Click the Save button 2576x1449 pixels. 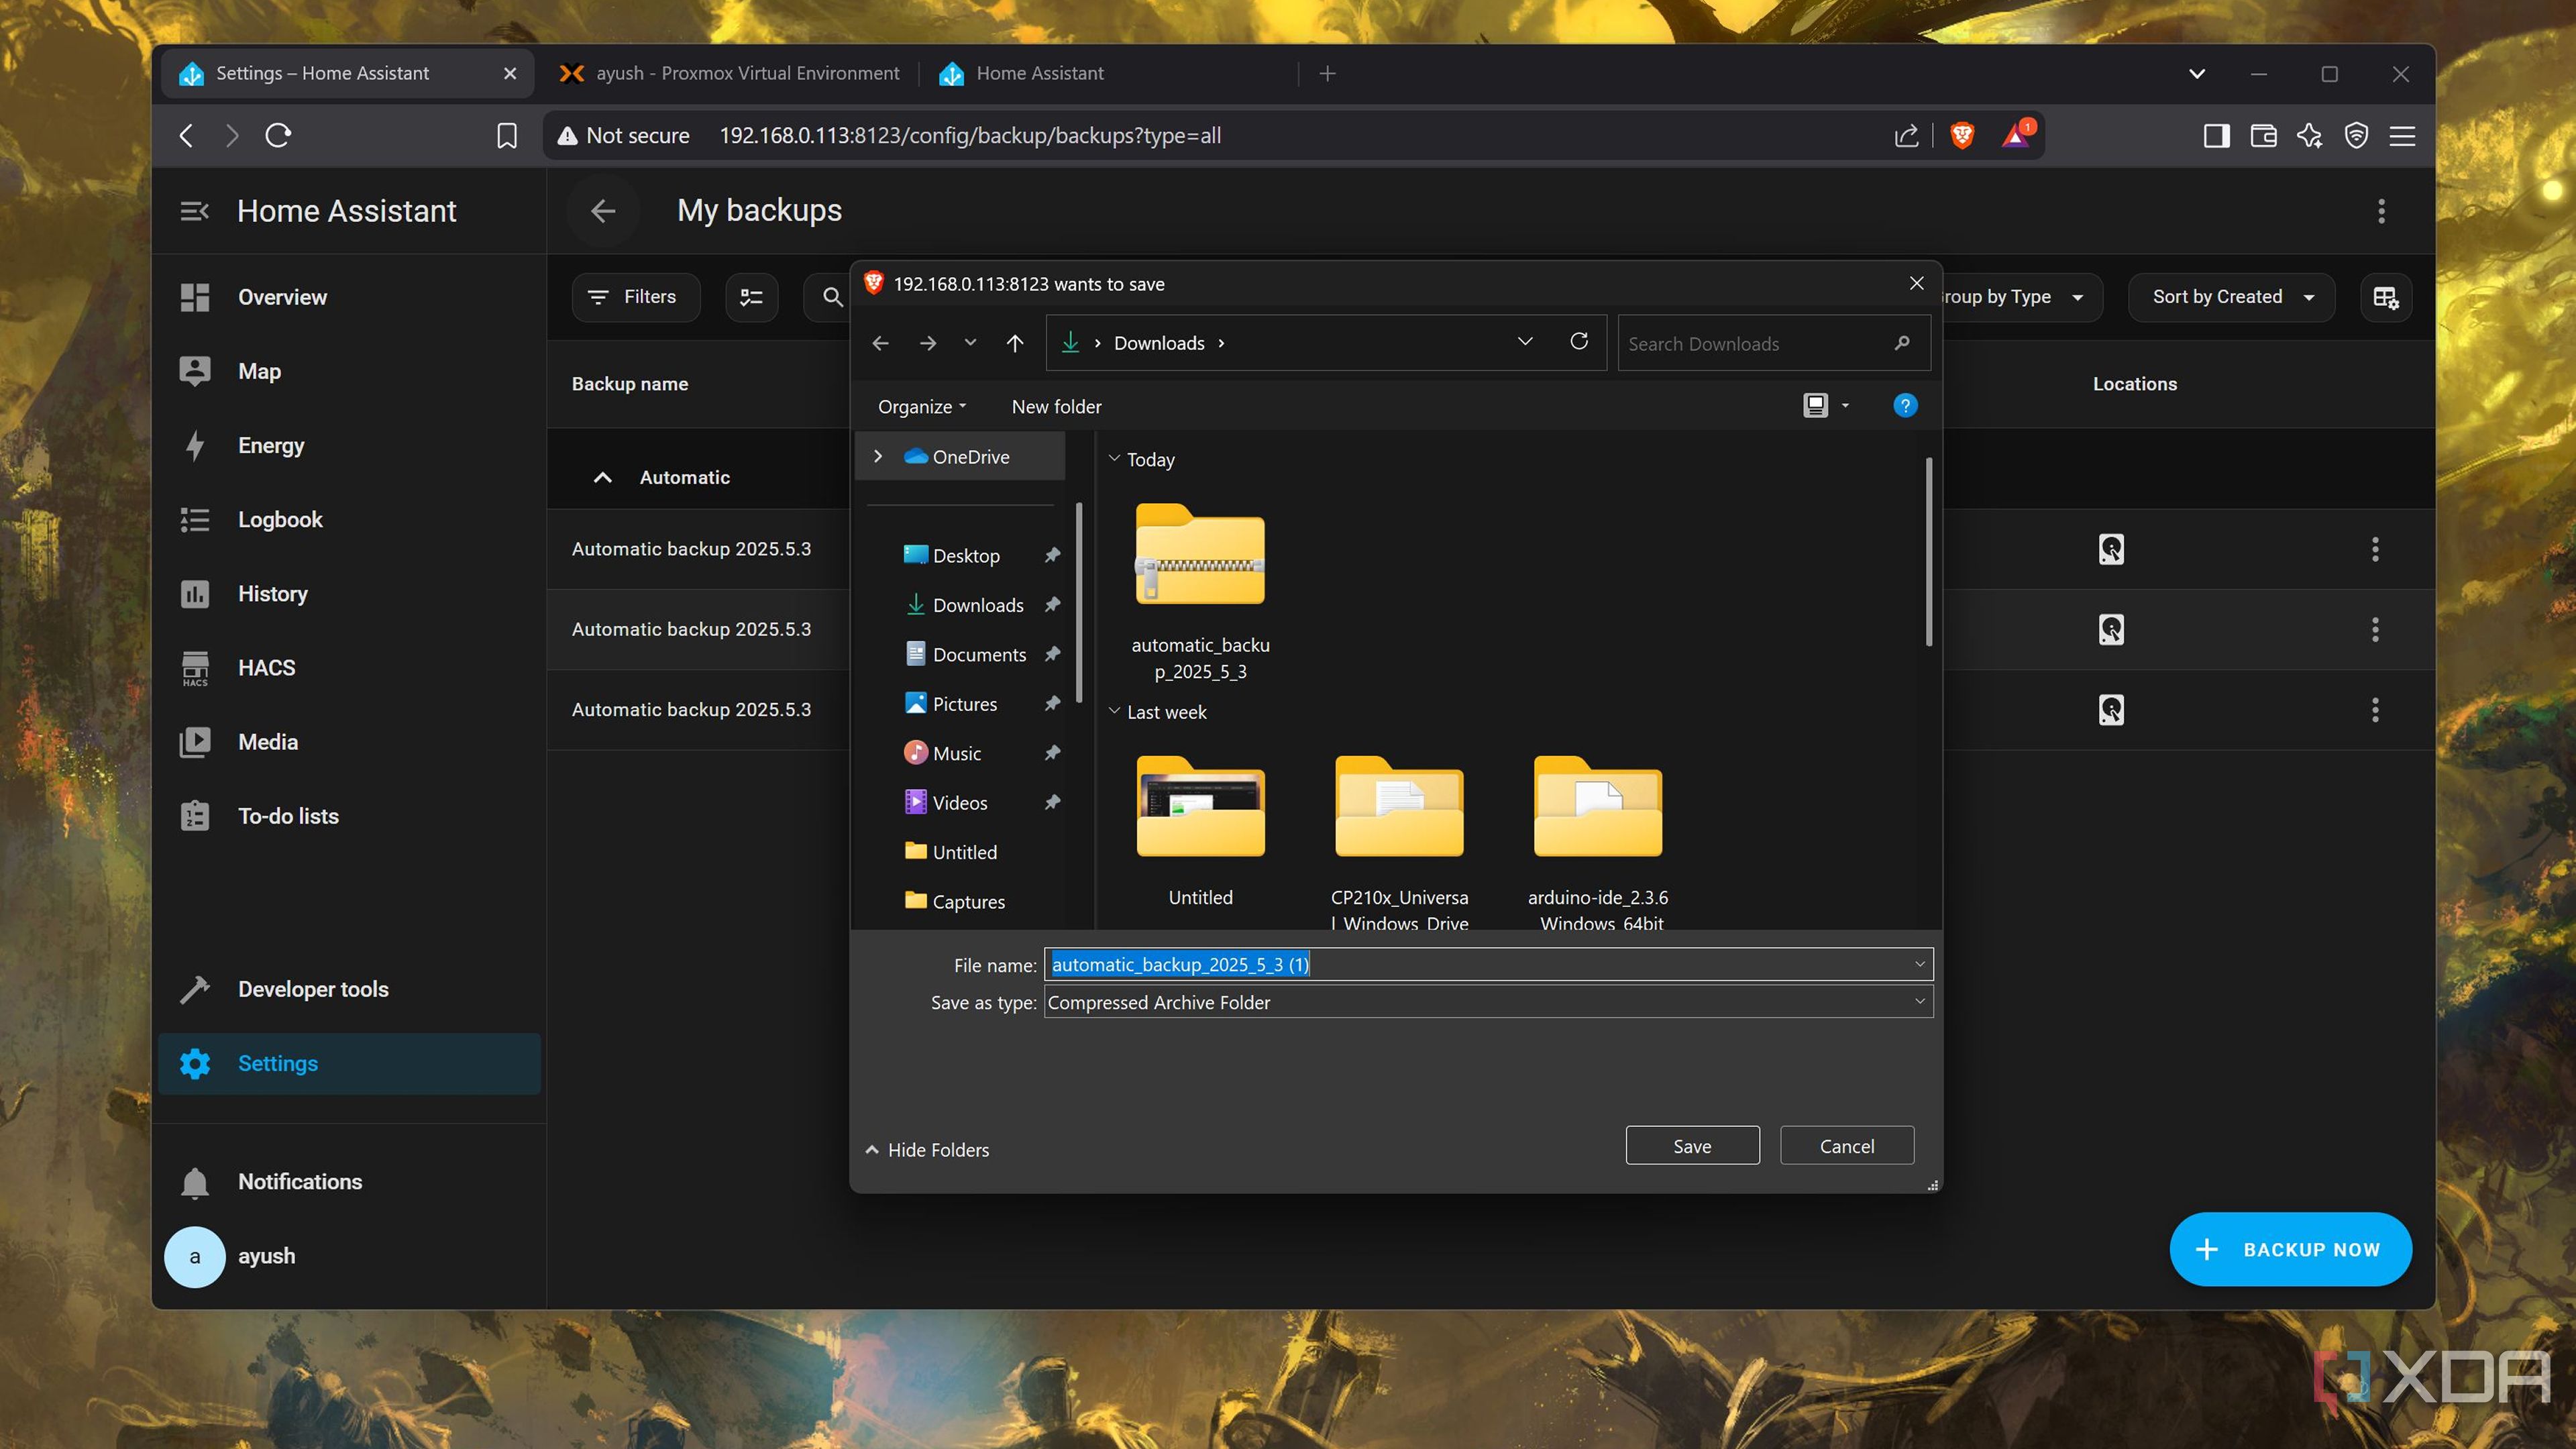tap(1692, 1146)
